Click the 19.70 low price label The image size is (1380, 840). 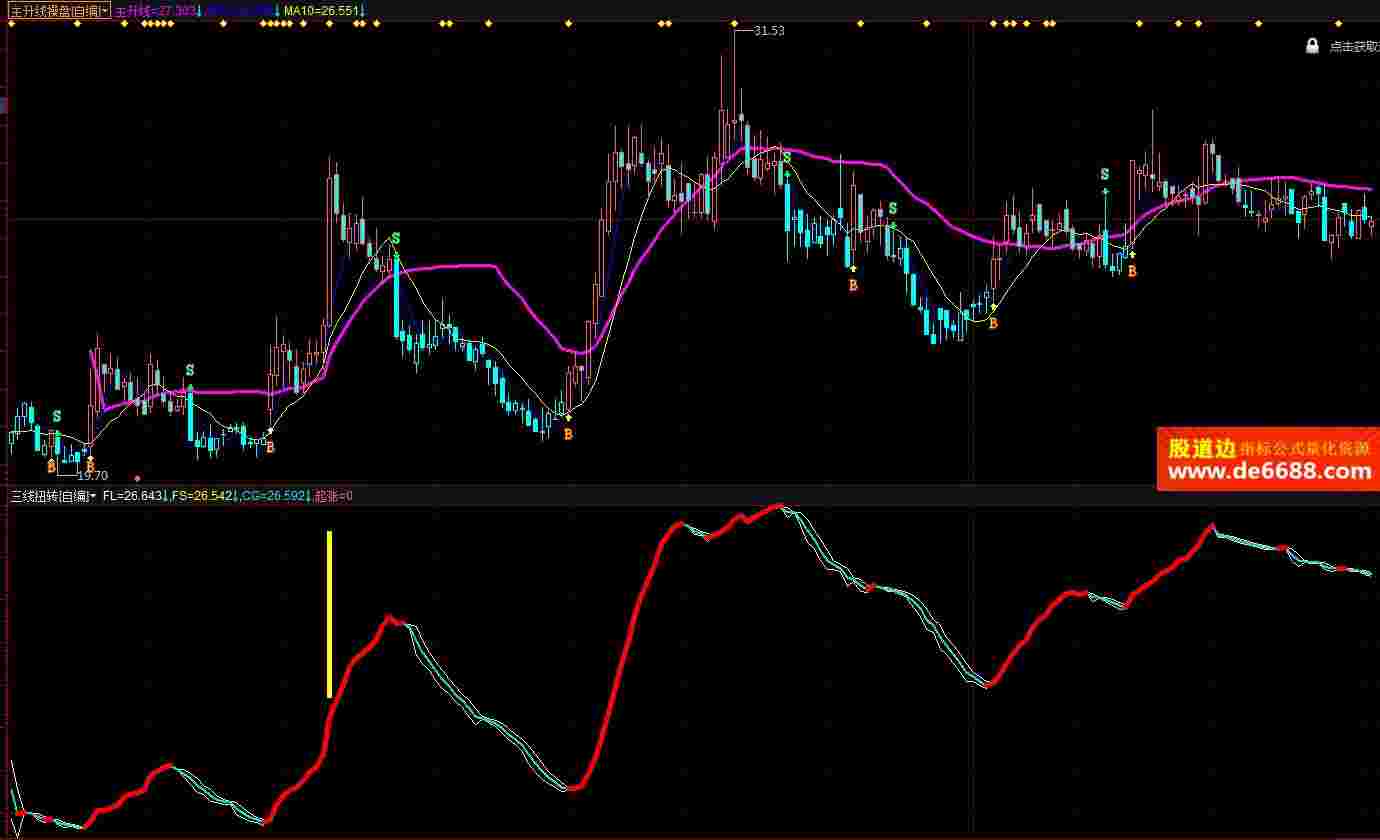point(92,476)
